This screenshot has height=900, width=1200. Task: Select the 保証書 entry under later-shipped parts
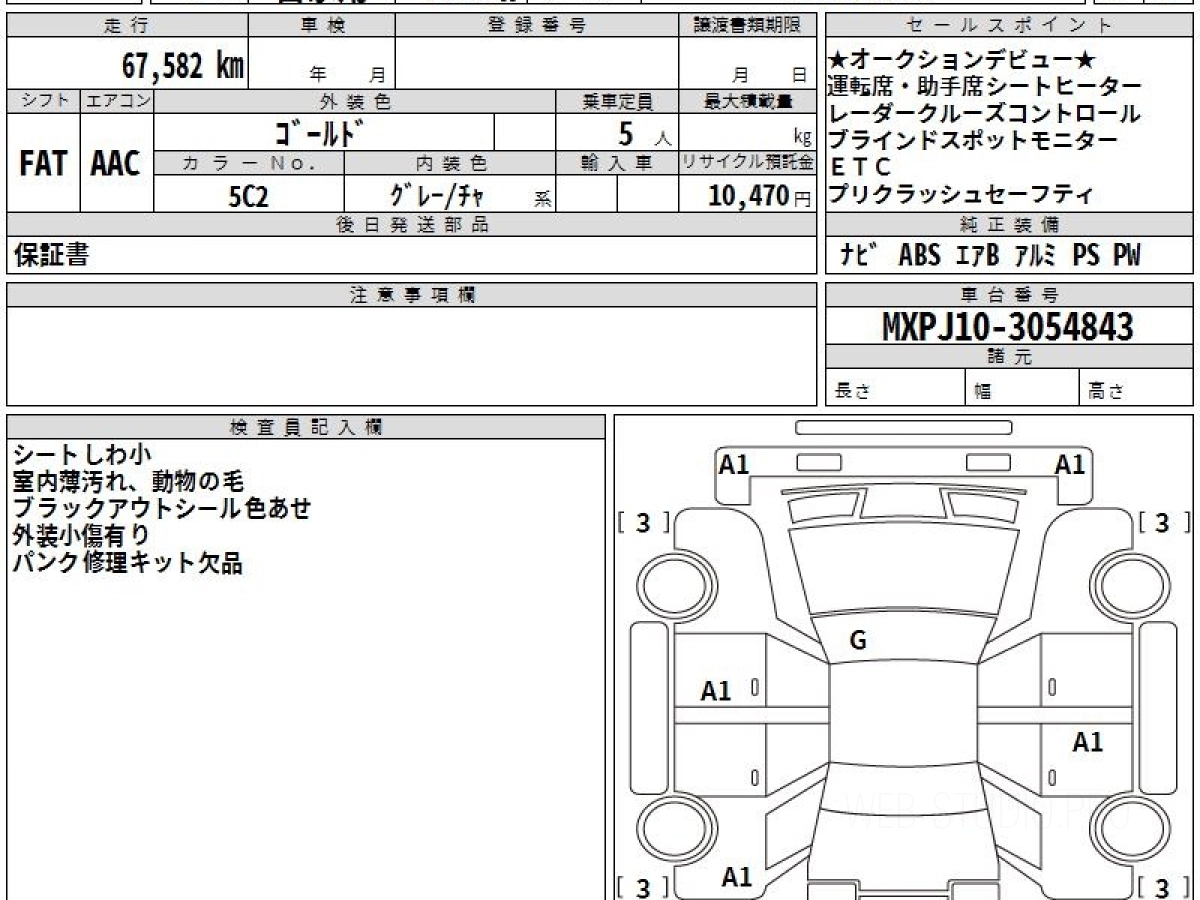click(50, 256)
